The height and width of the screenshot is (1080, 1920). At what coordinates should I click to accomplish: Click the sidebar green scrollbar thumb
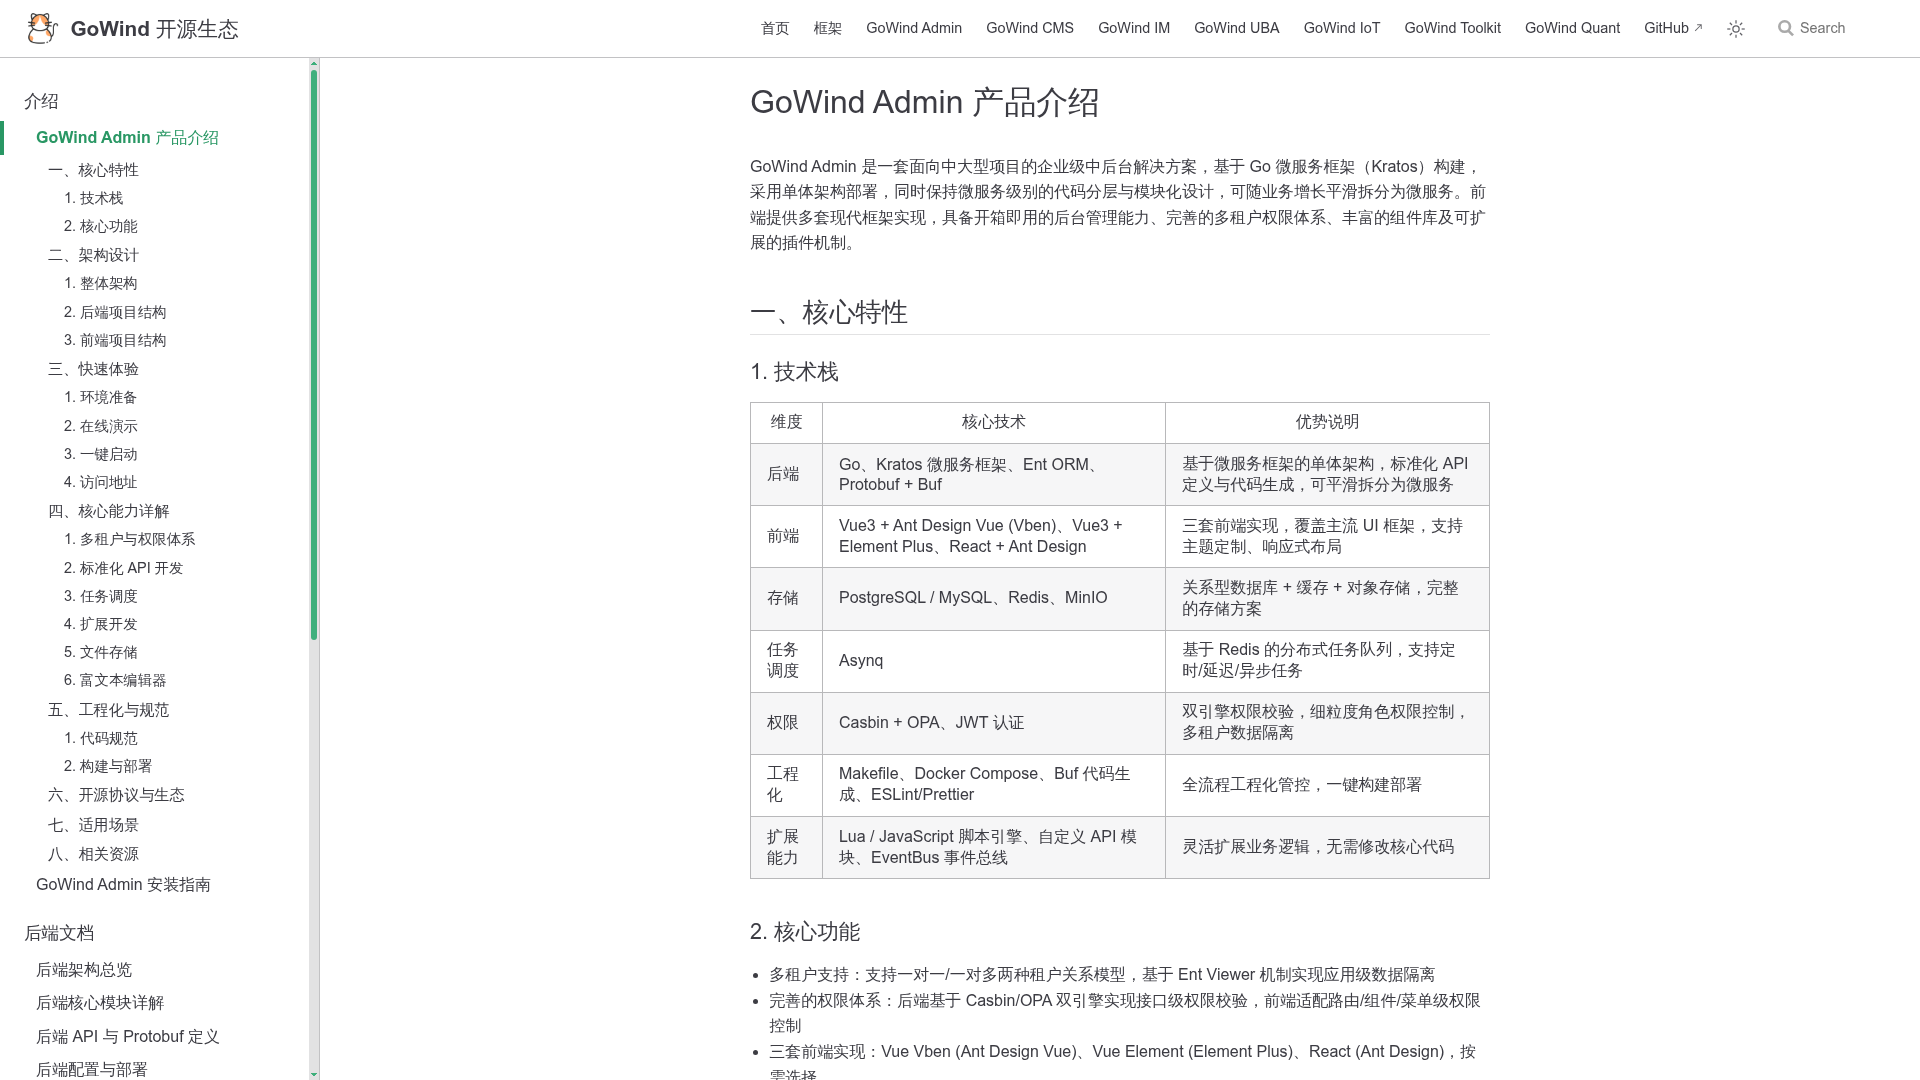(314, 354)
